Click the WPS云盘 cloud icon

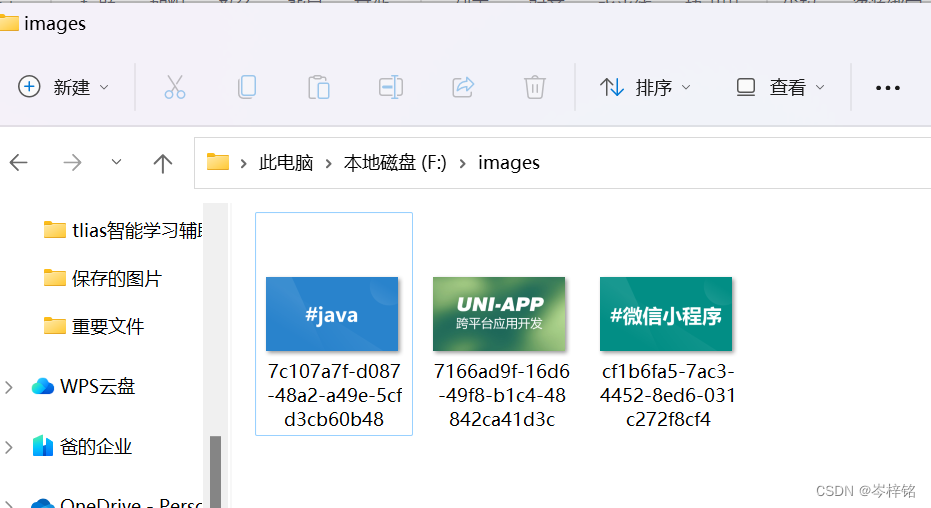[x=43, y=386]
